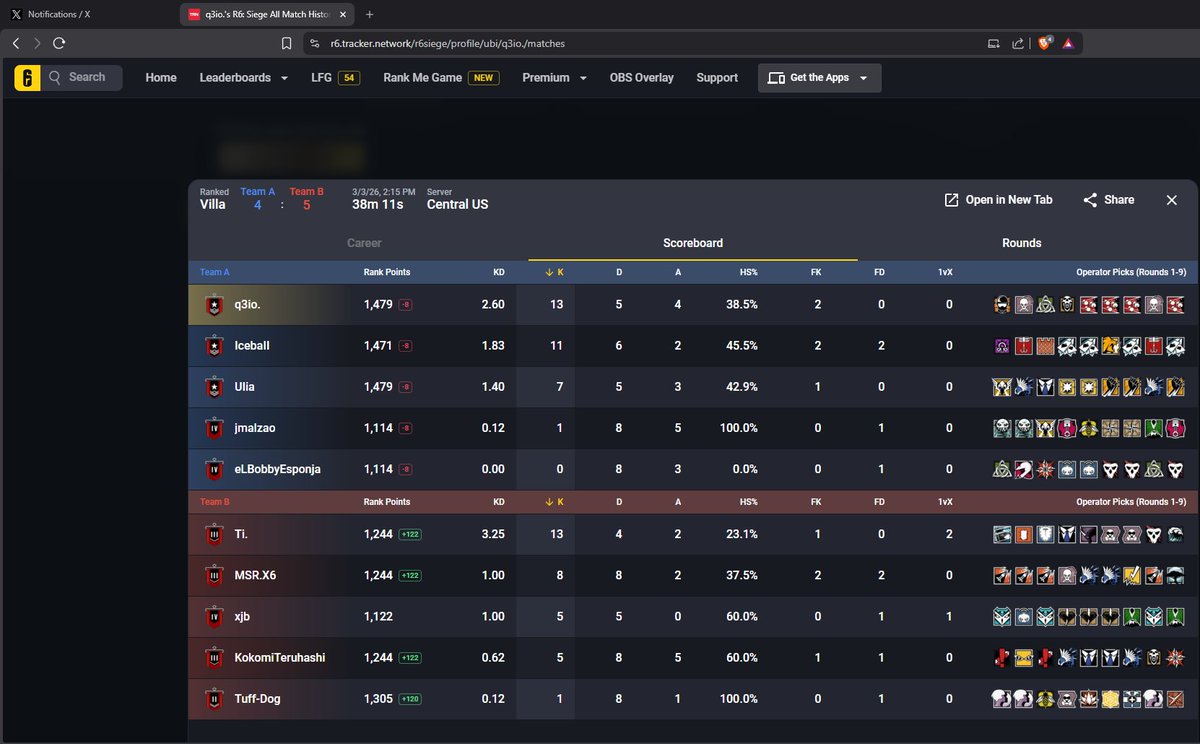
Task: Click KokomiTeruhashi's rank badge icon
Action: point(212,658)
